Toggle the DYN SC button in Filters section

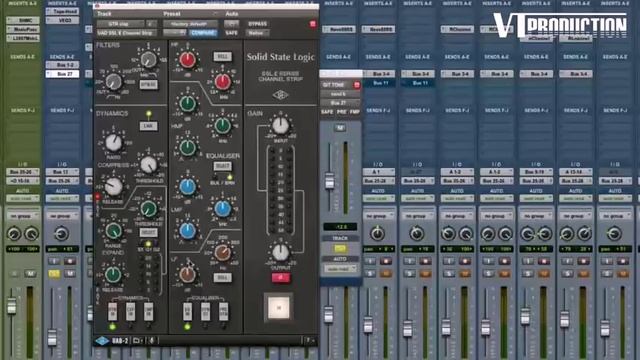click(149, 84)
